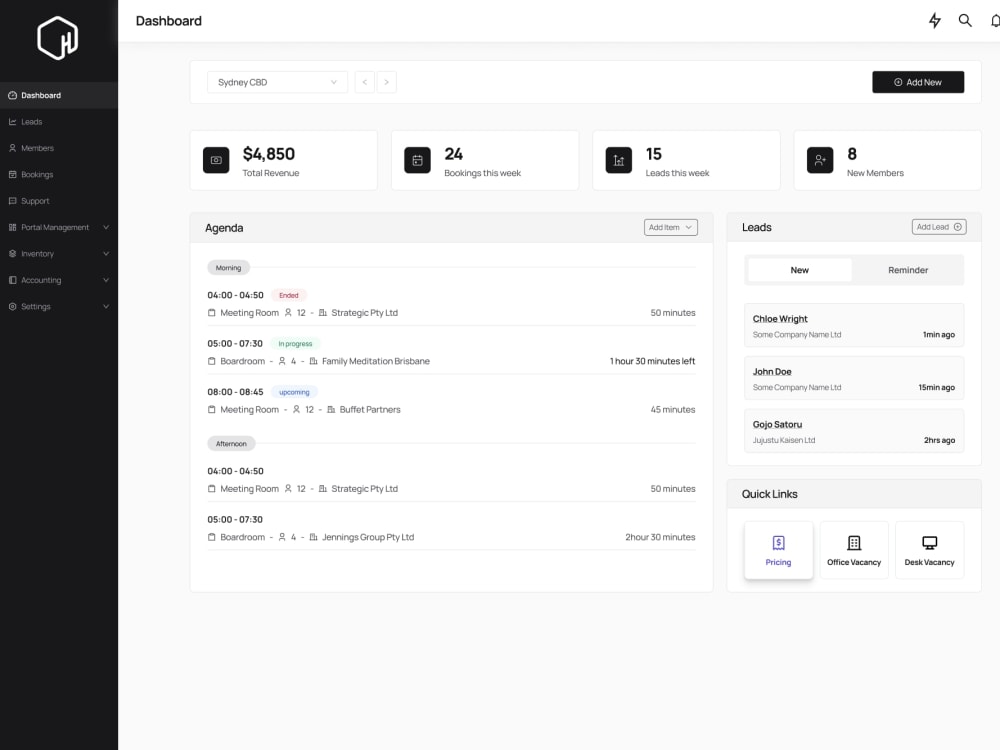Image resolution: width=1000 pixels, height=750 pixels.
Task: Click the Settings gear icon in the sidebar
Action: (12, 307)
